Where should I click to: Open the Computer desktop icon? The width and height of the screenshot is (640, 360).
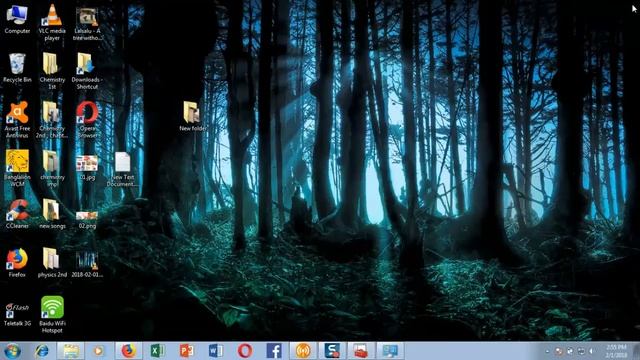tap(17, 20)
